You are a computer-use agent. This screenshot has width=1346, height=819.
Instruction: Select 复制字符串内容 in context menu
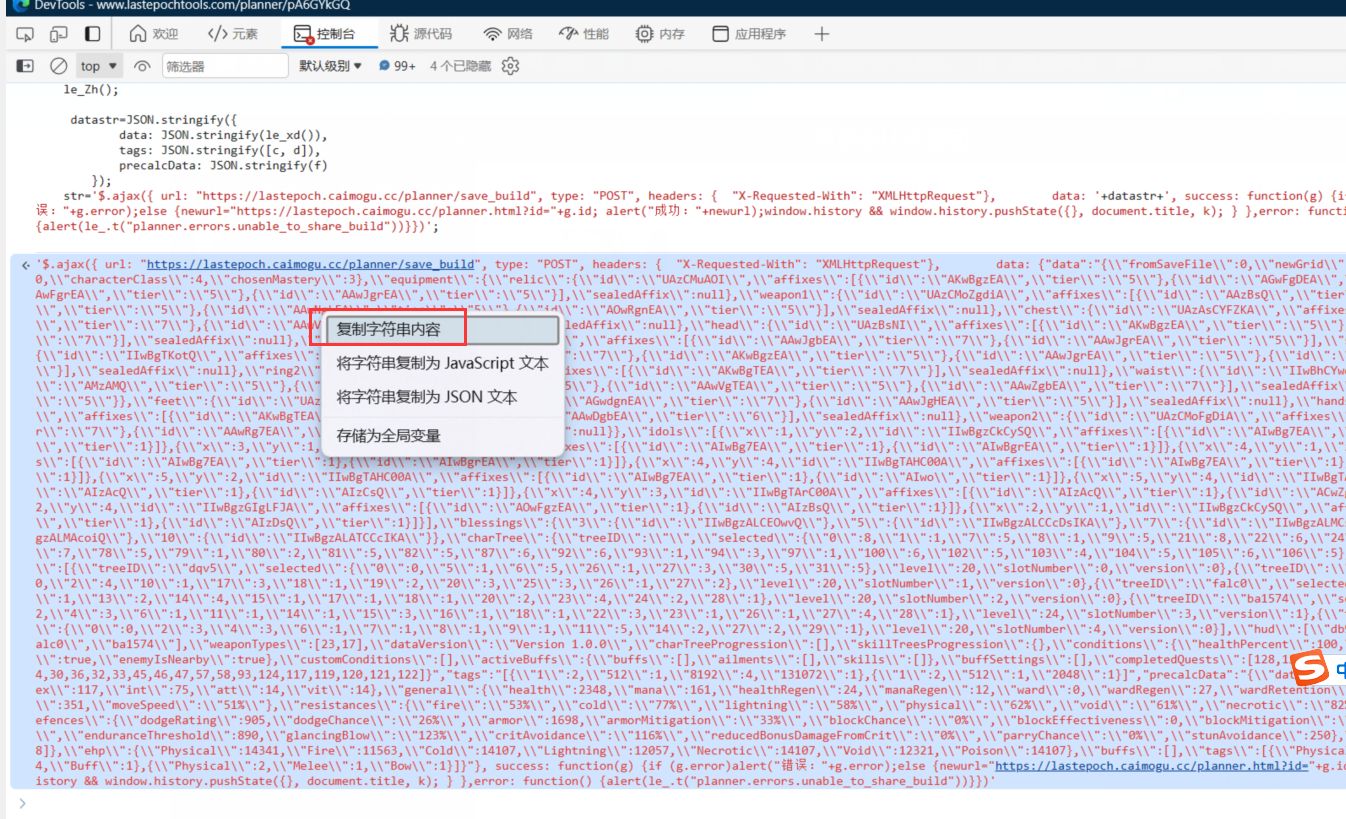[x=388, y=329]
